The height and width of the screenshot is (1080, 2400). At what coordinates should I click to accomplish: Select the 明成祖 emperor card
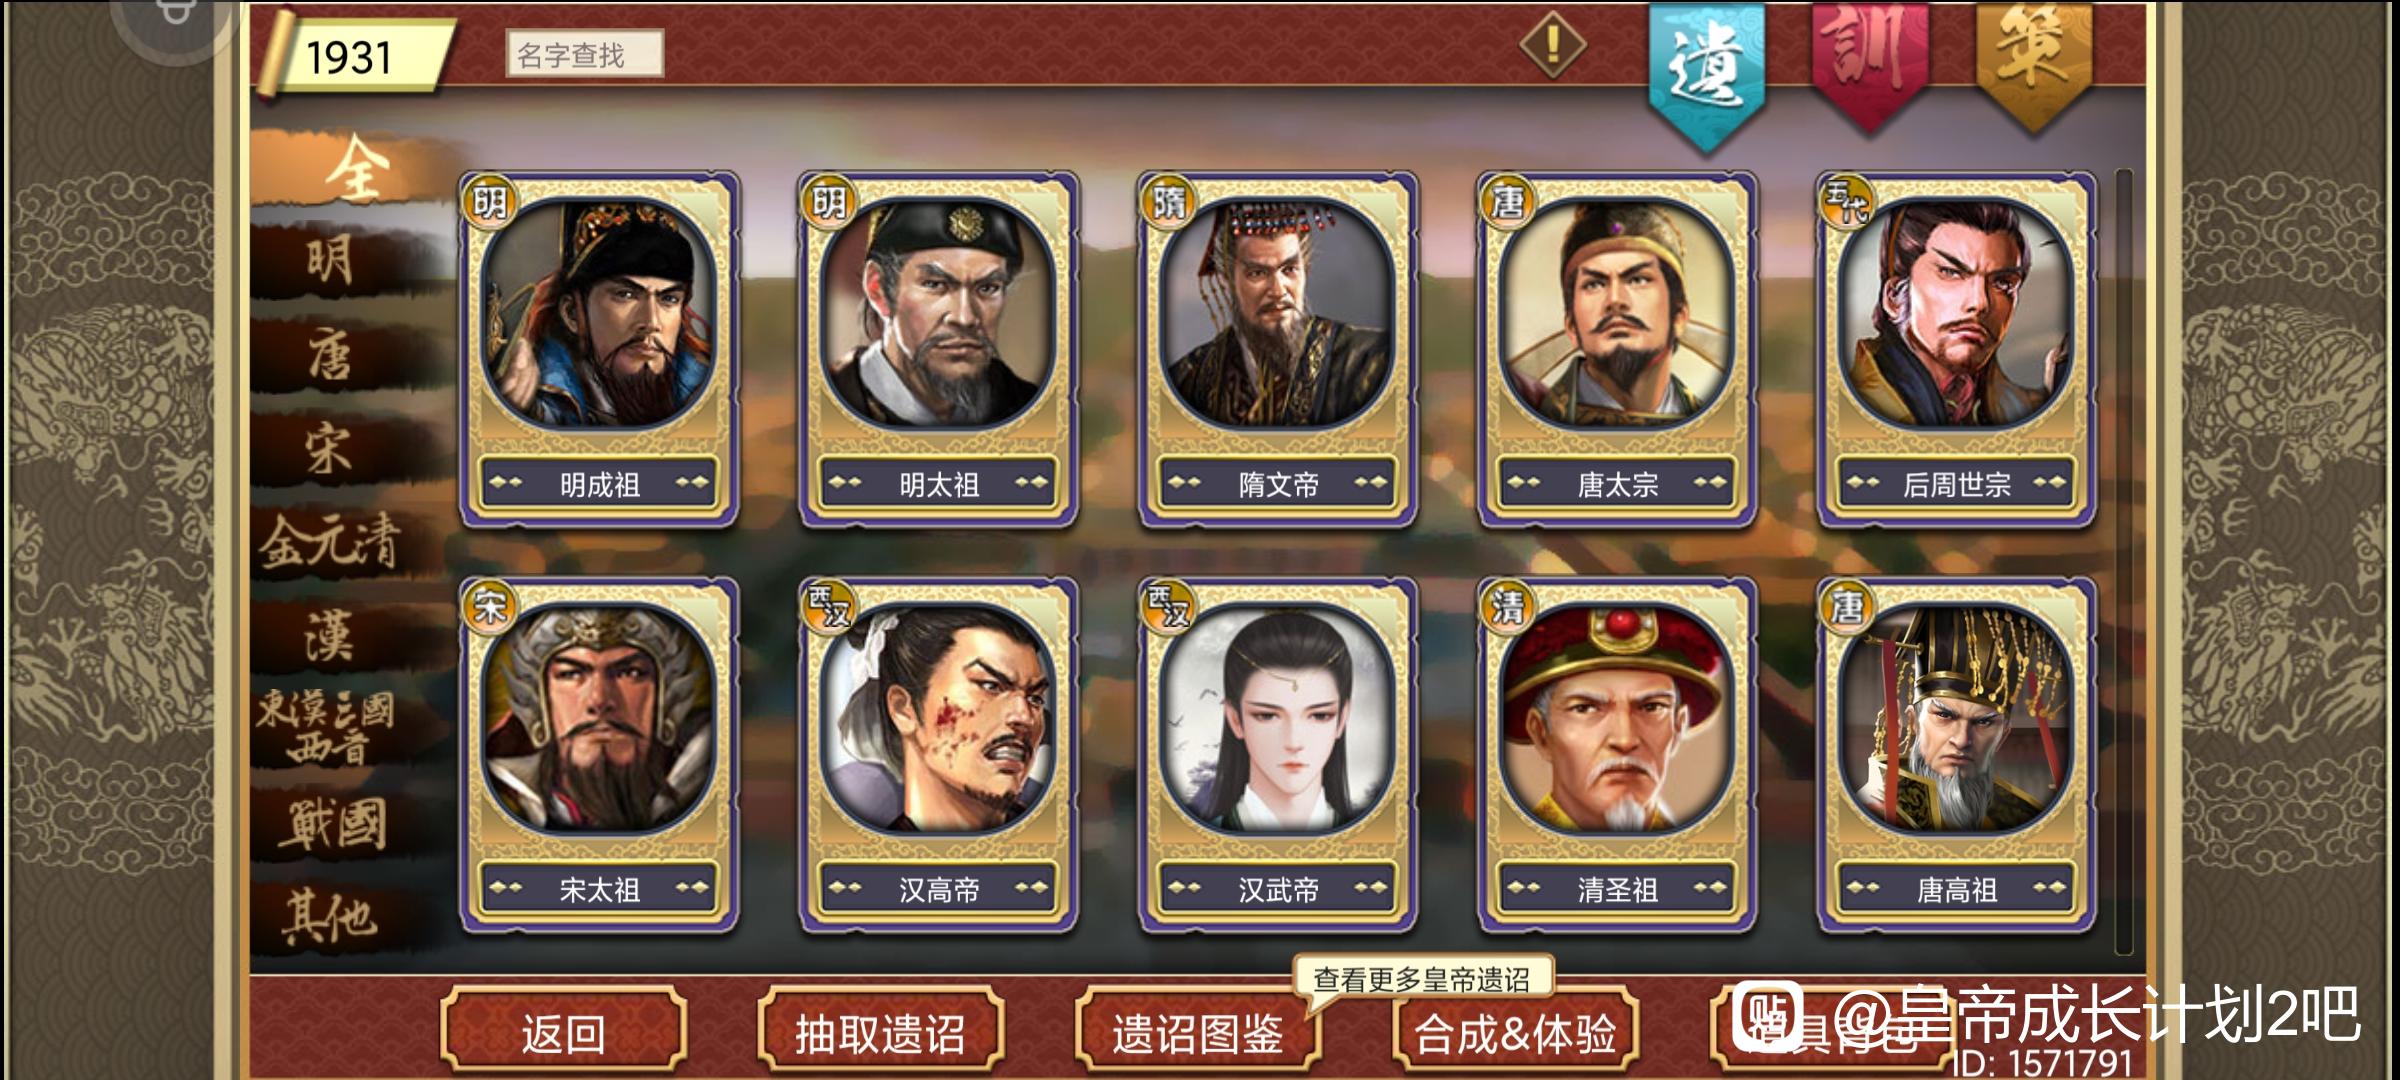pos(599,350)
